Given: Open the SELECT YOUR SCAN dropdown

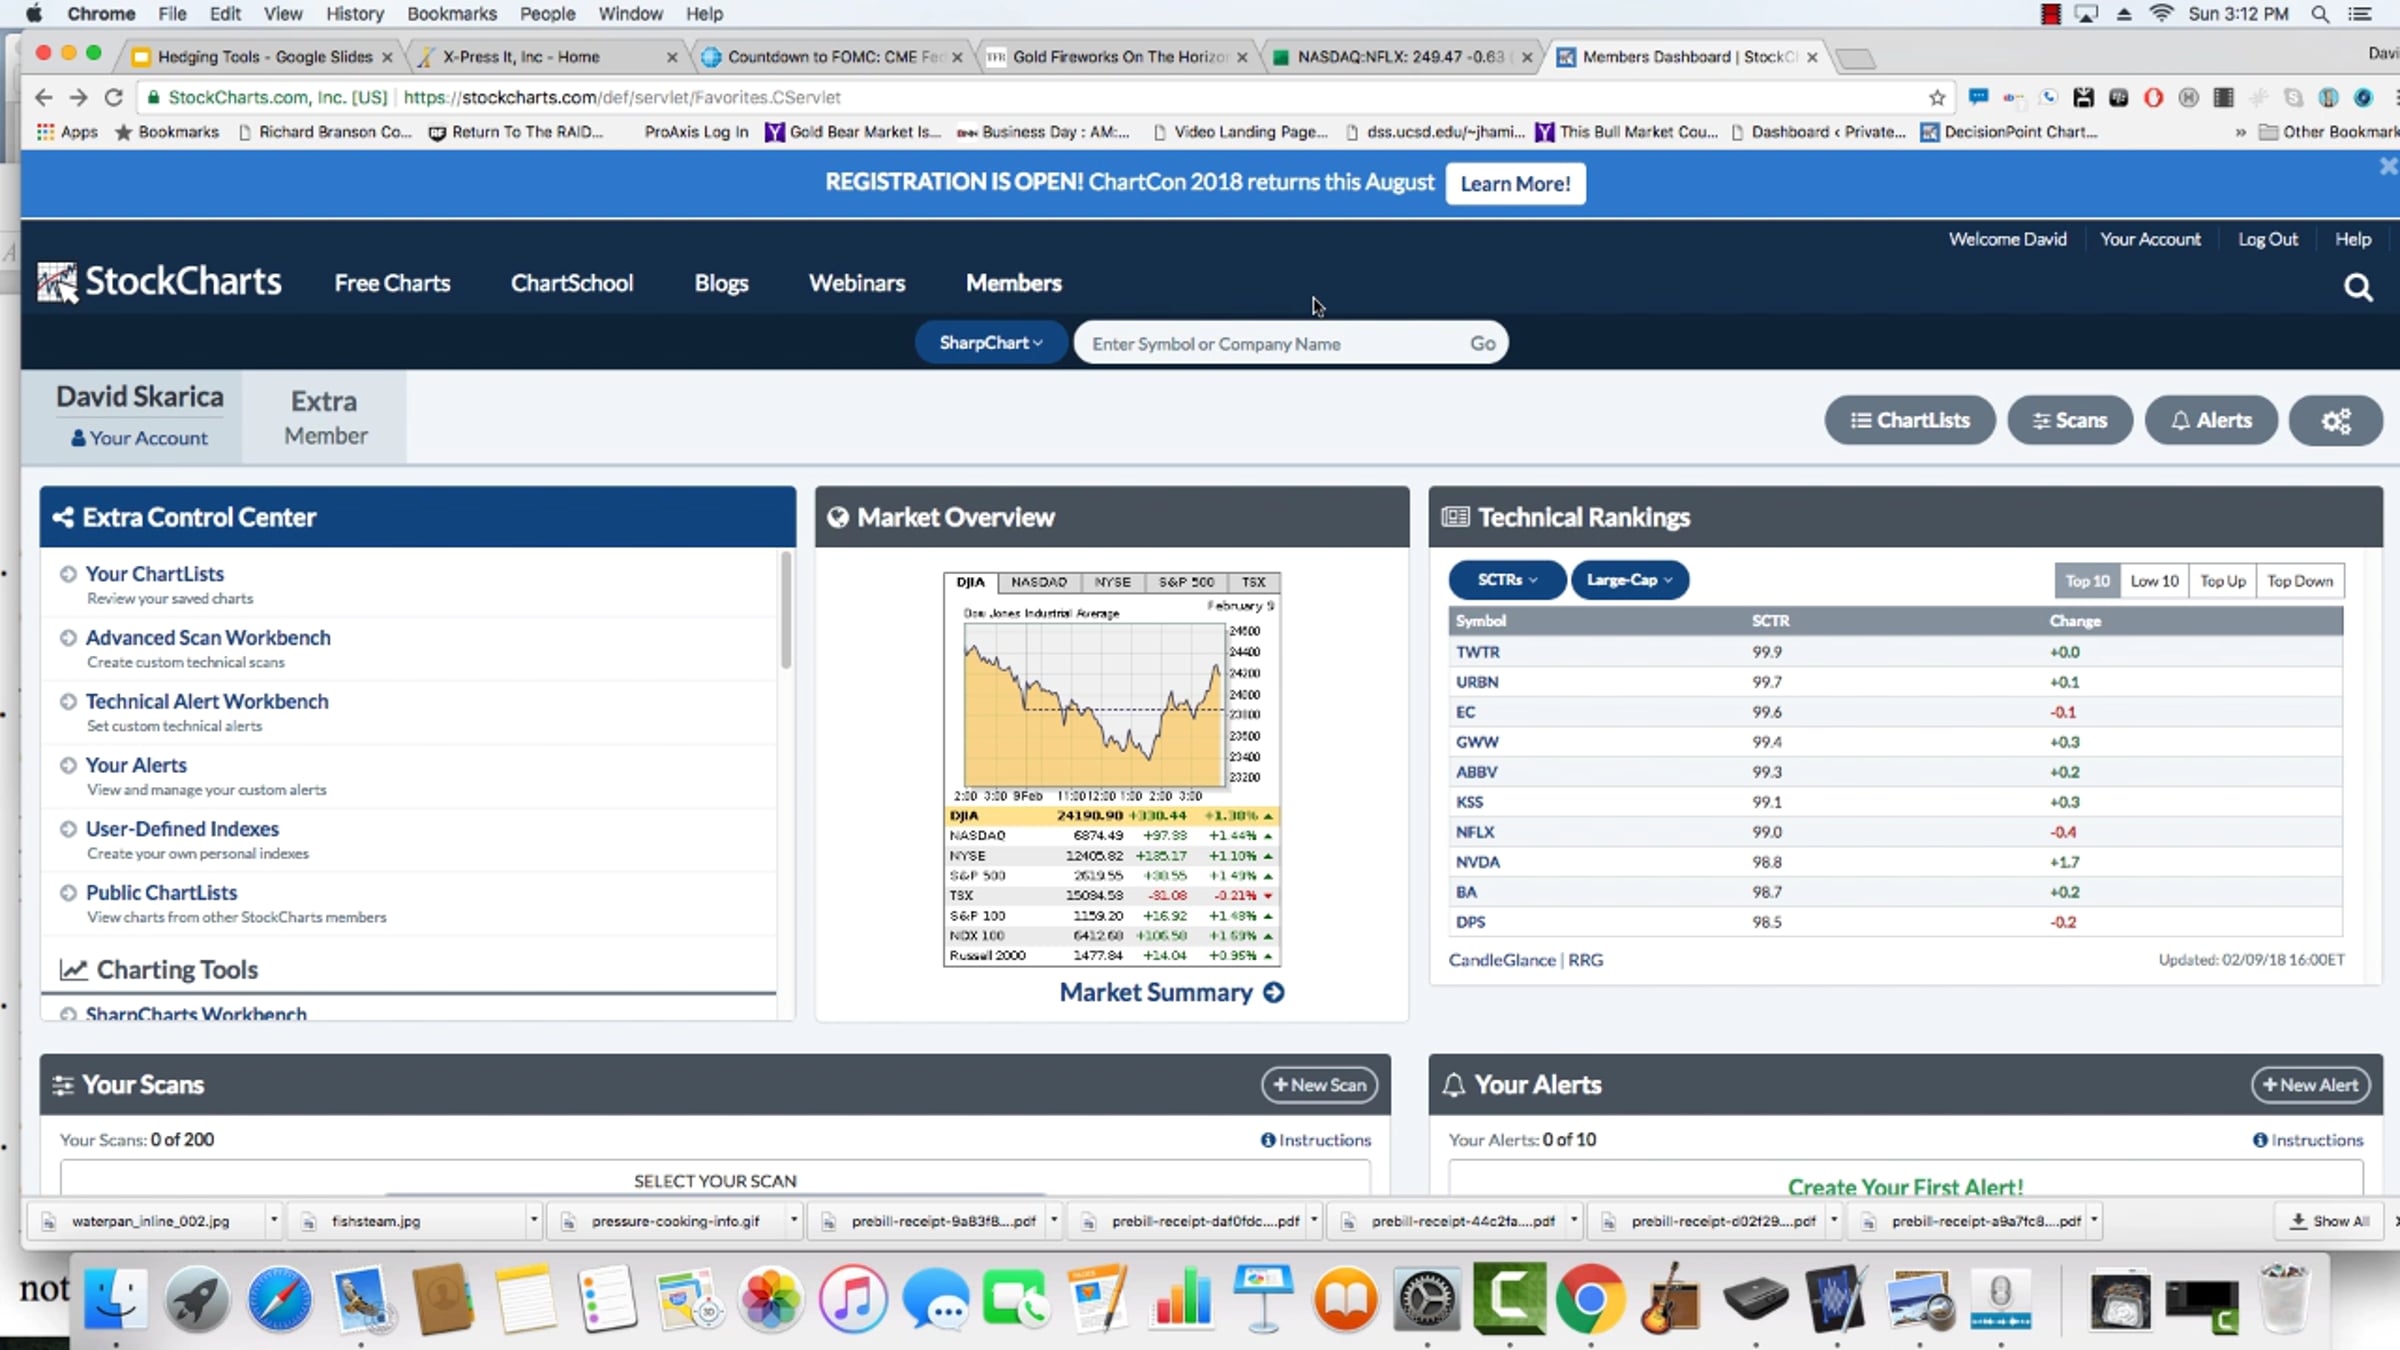Looking at the screenshot, I should tap(715, 1180).
